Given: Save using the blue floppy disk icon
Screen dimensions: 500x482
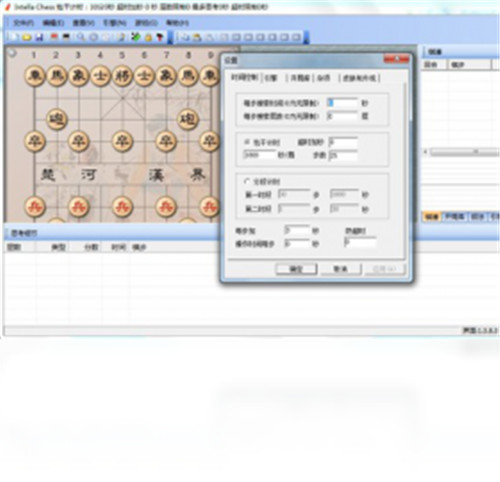Looking at the screenshot, I should click(39, 37).
